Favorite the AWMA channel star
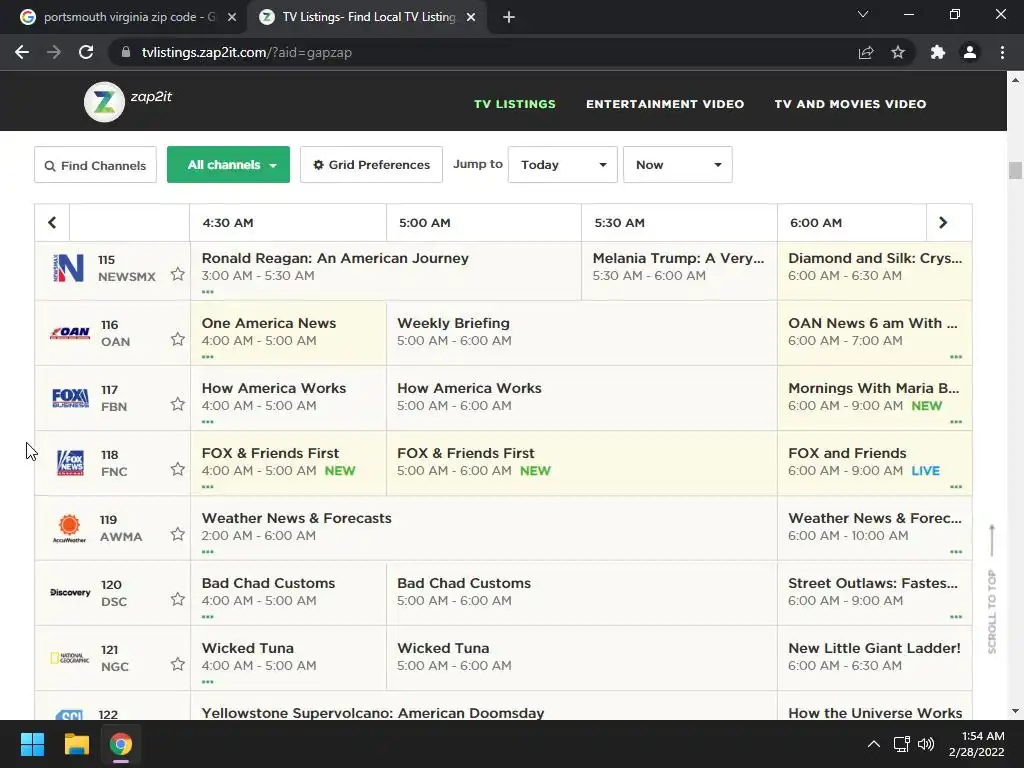This screenshot has width=1024, height=768. click(x=178, y=534)
